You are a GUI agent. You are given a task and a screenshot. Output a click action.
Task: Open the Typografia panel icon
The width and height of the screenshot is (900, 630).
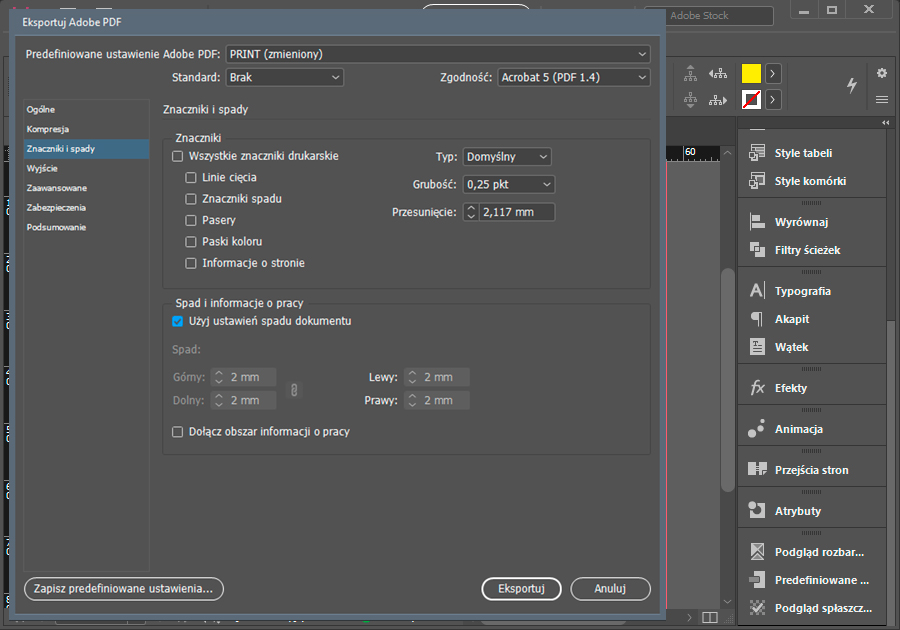(x=757, y=290)
